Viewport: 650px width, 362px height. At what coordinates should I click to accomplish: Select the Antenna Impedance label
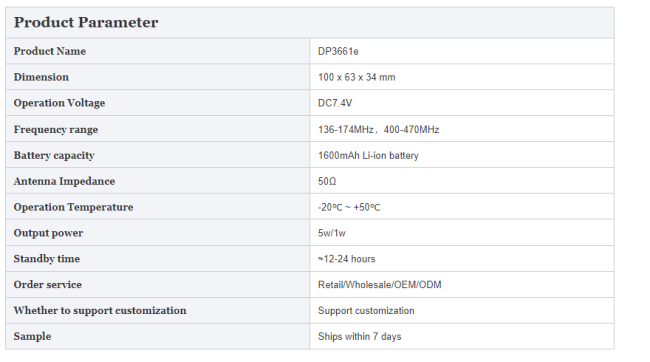tap(64, 181)
